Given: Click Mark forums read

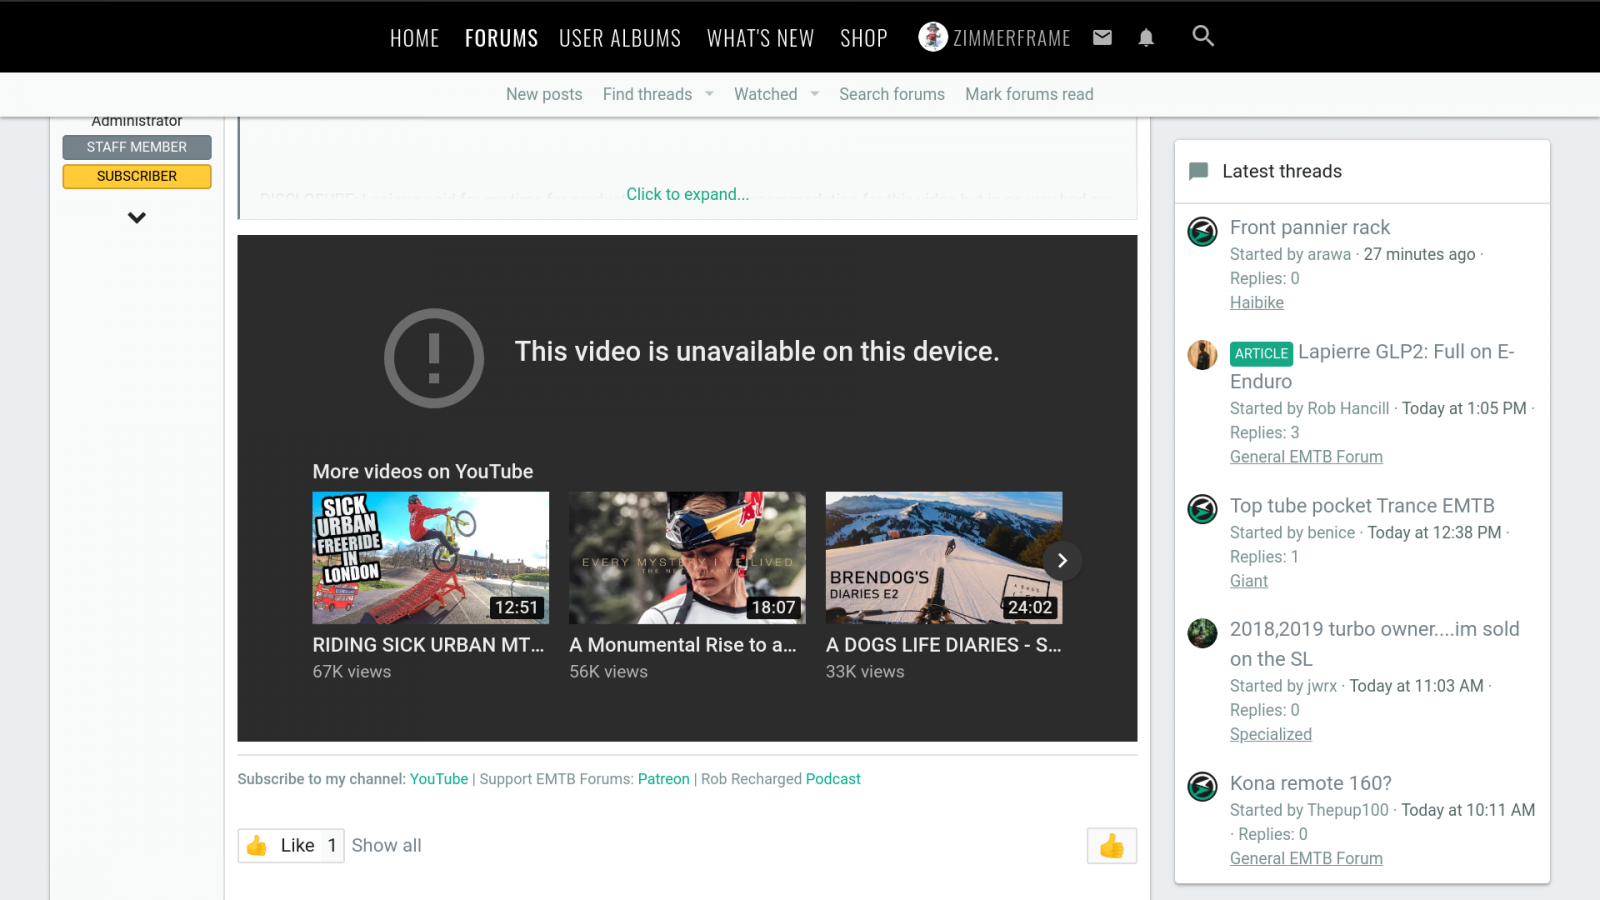Looking at the screenshot, I should (1029, 94).
